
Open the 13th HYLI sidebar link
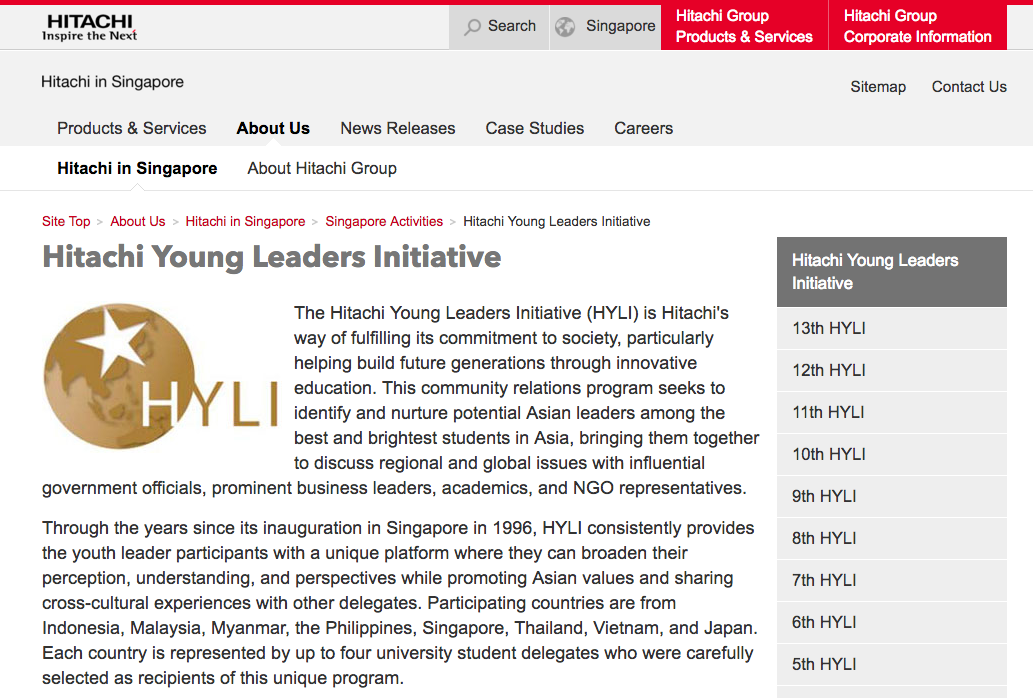point(891,329)
